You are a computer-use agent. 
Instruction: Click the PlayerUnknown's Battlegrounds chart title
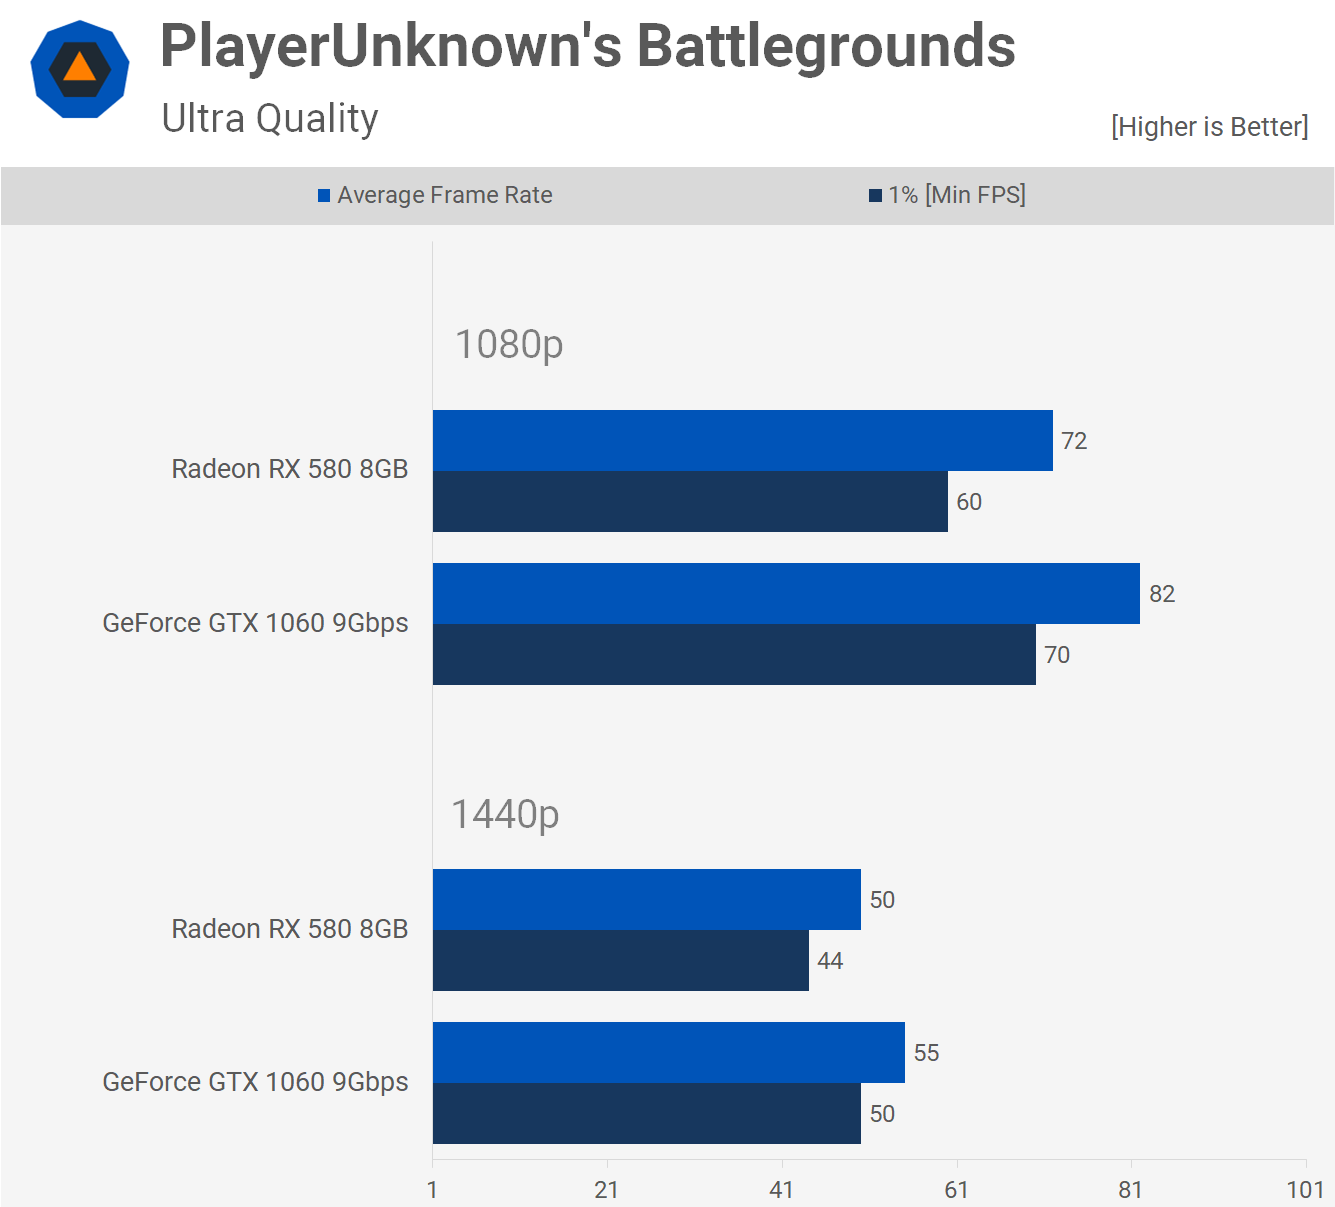(x=587, y=46)
